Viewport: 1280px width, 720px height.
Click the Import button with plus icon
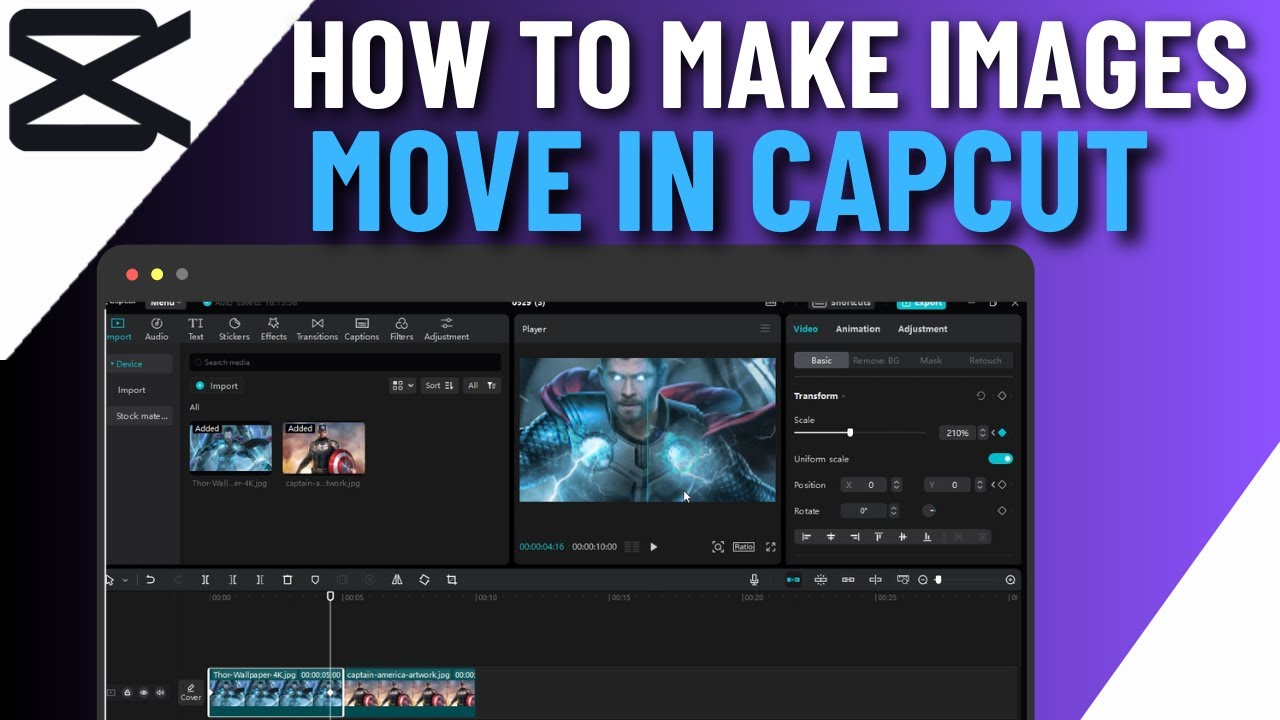click(x=217, y=386)
